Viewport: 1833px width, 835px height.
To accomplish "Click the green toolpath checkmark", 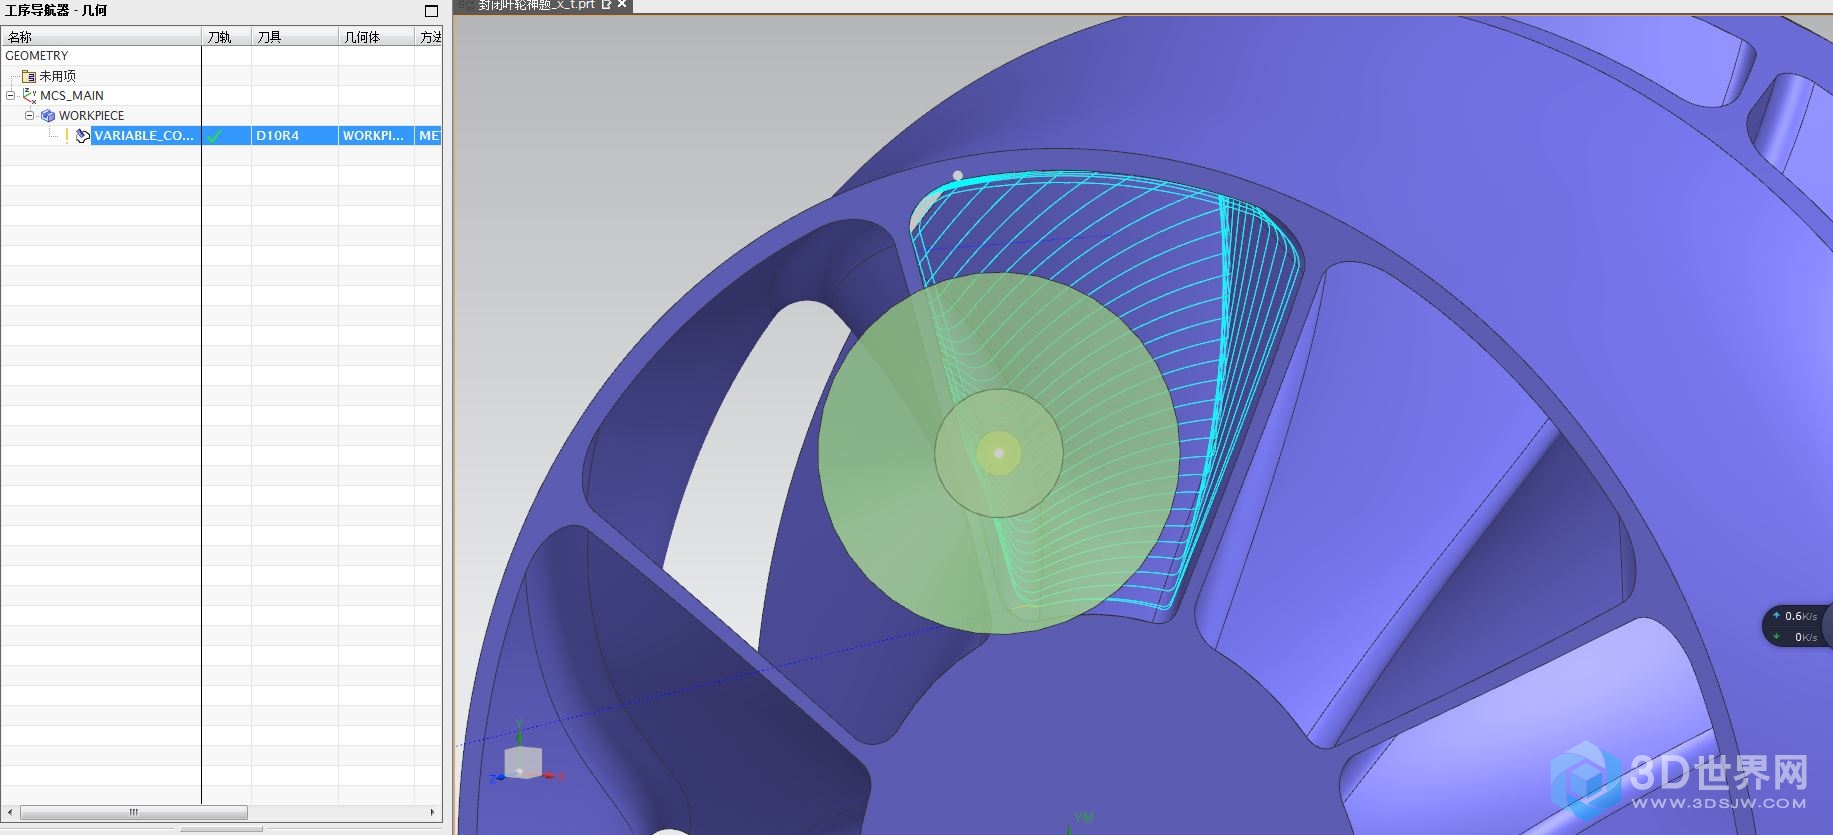I will coord(214,136).
